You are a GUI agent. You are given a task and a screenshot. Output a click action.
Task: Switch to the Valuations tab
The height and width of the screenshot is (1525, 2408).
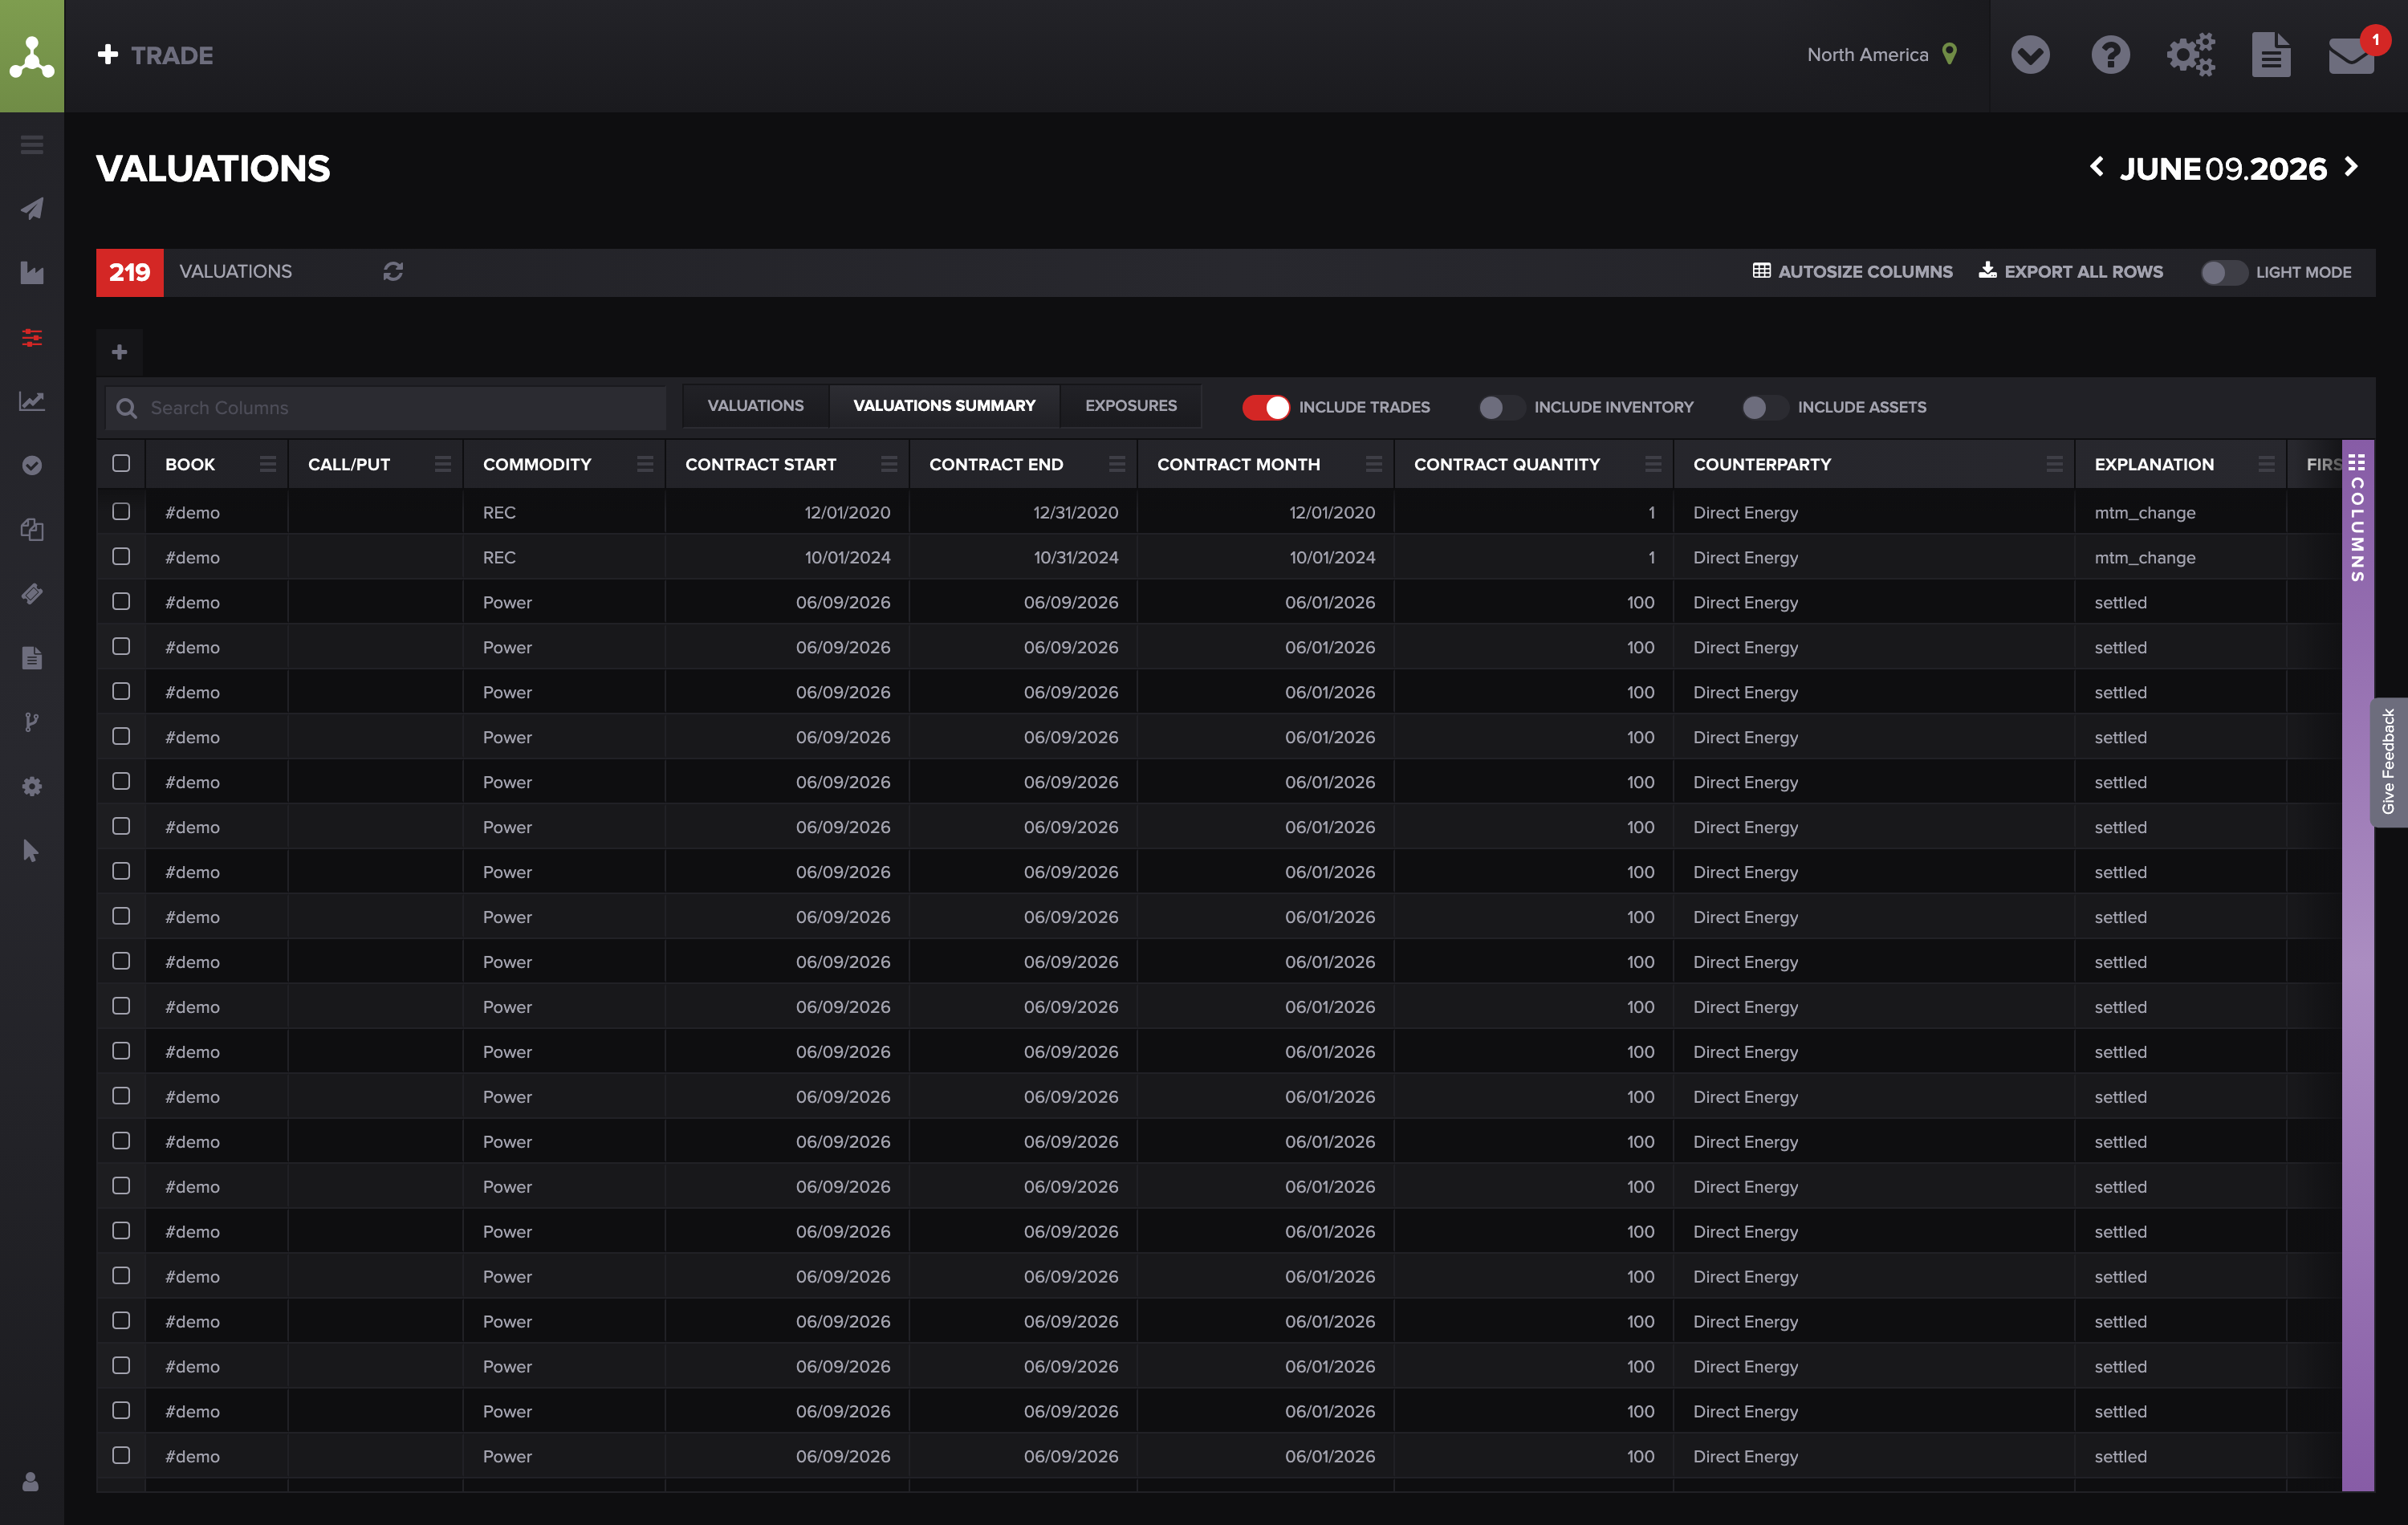755,406
